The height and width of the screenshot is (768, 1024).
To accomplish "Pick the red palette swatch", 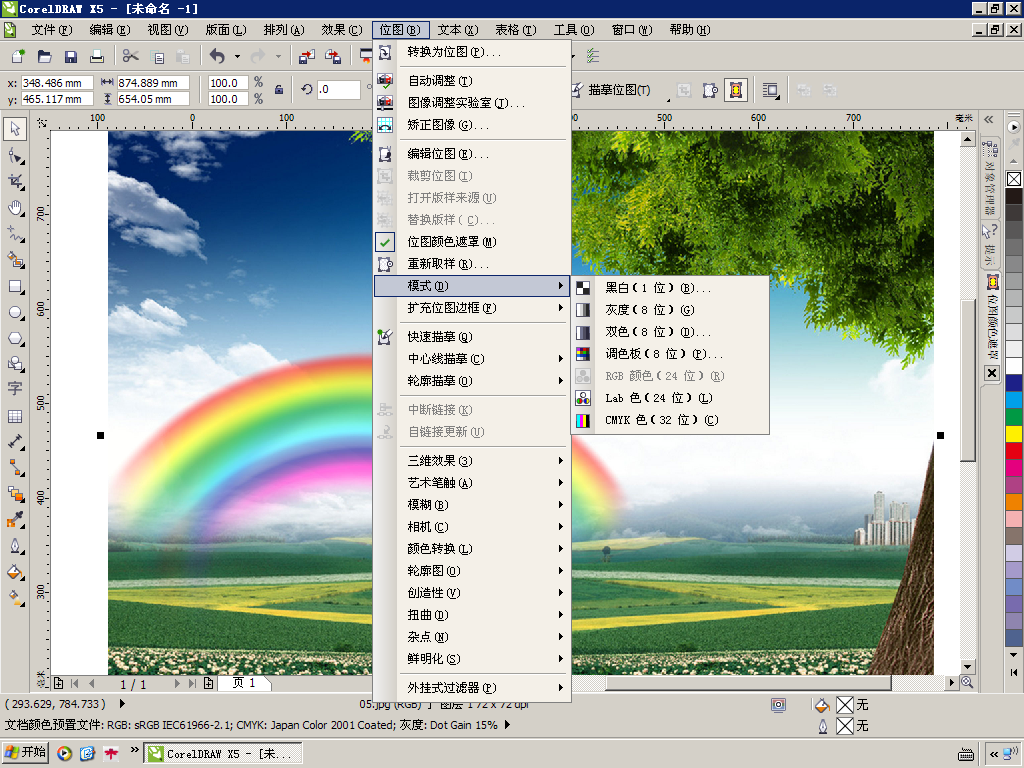I will pos(1014,450).
